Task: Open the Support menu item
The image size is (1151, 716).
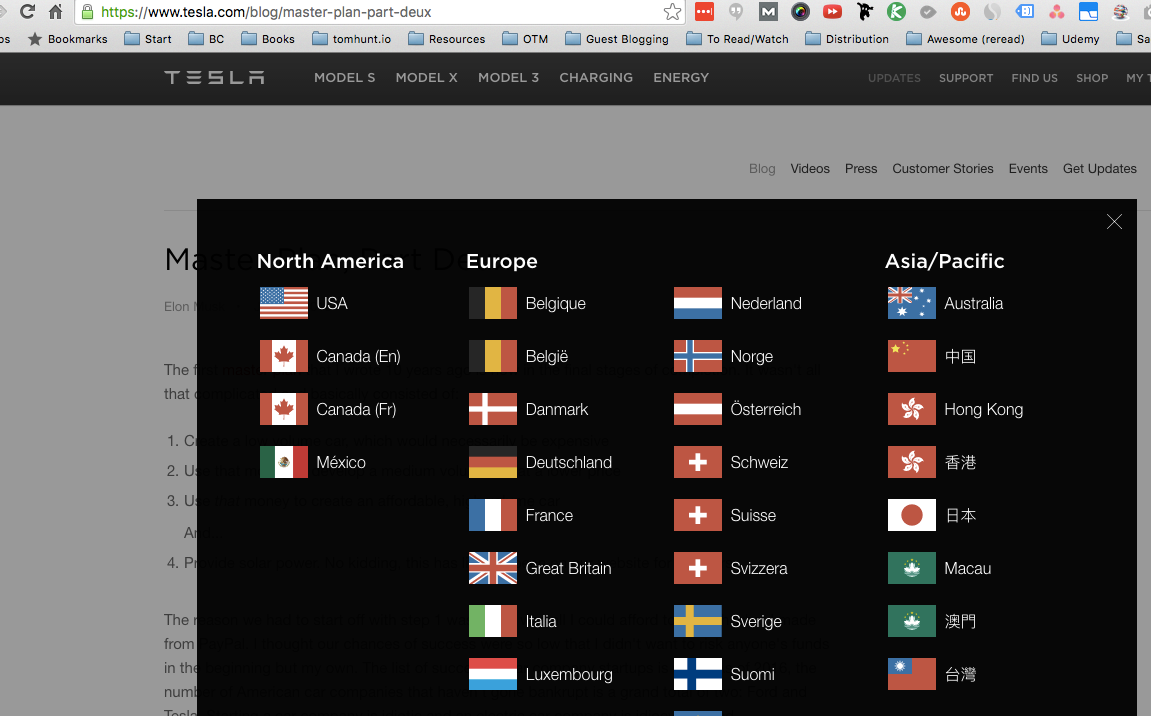Action: tap(966, 78)
